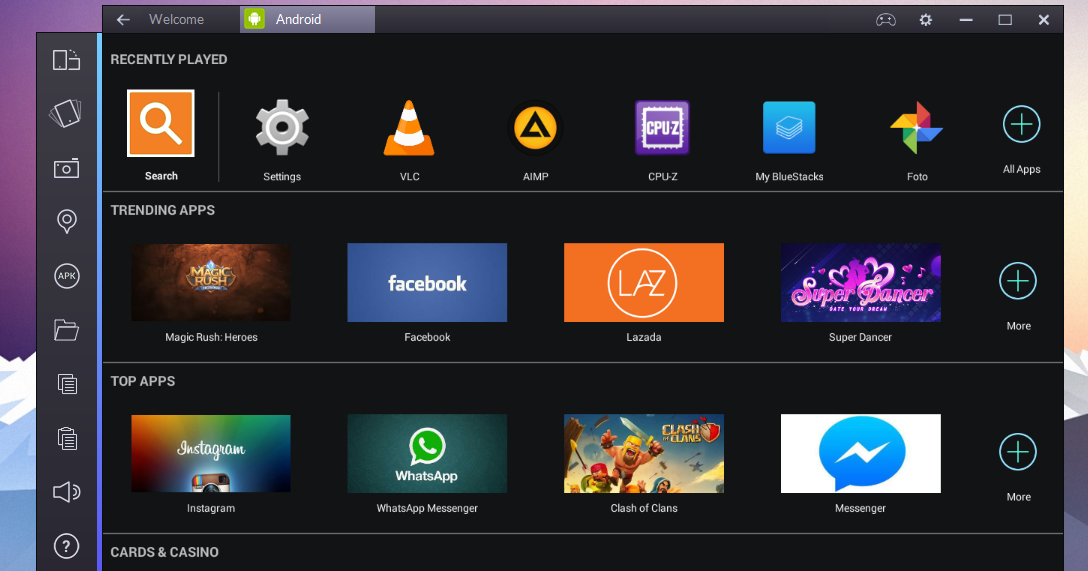Adjust volume via speaker sidebar icon
The height and width of the screenshot is (571, 1088).
[x=67, y=492]
